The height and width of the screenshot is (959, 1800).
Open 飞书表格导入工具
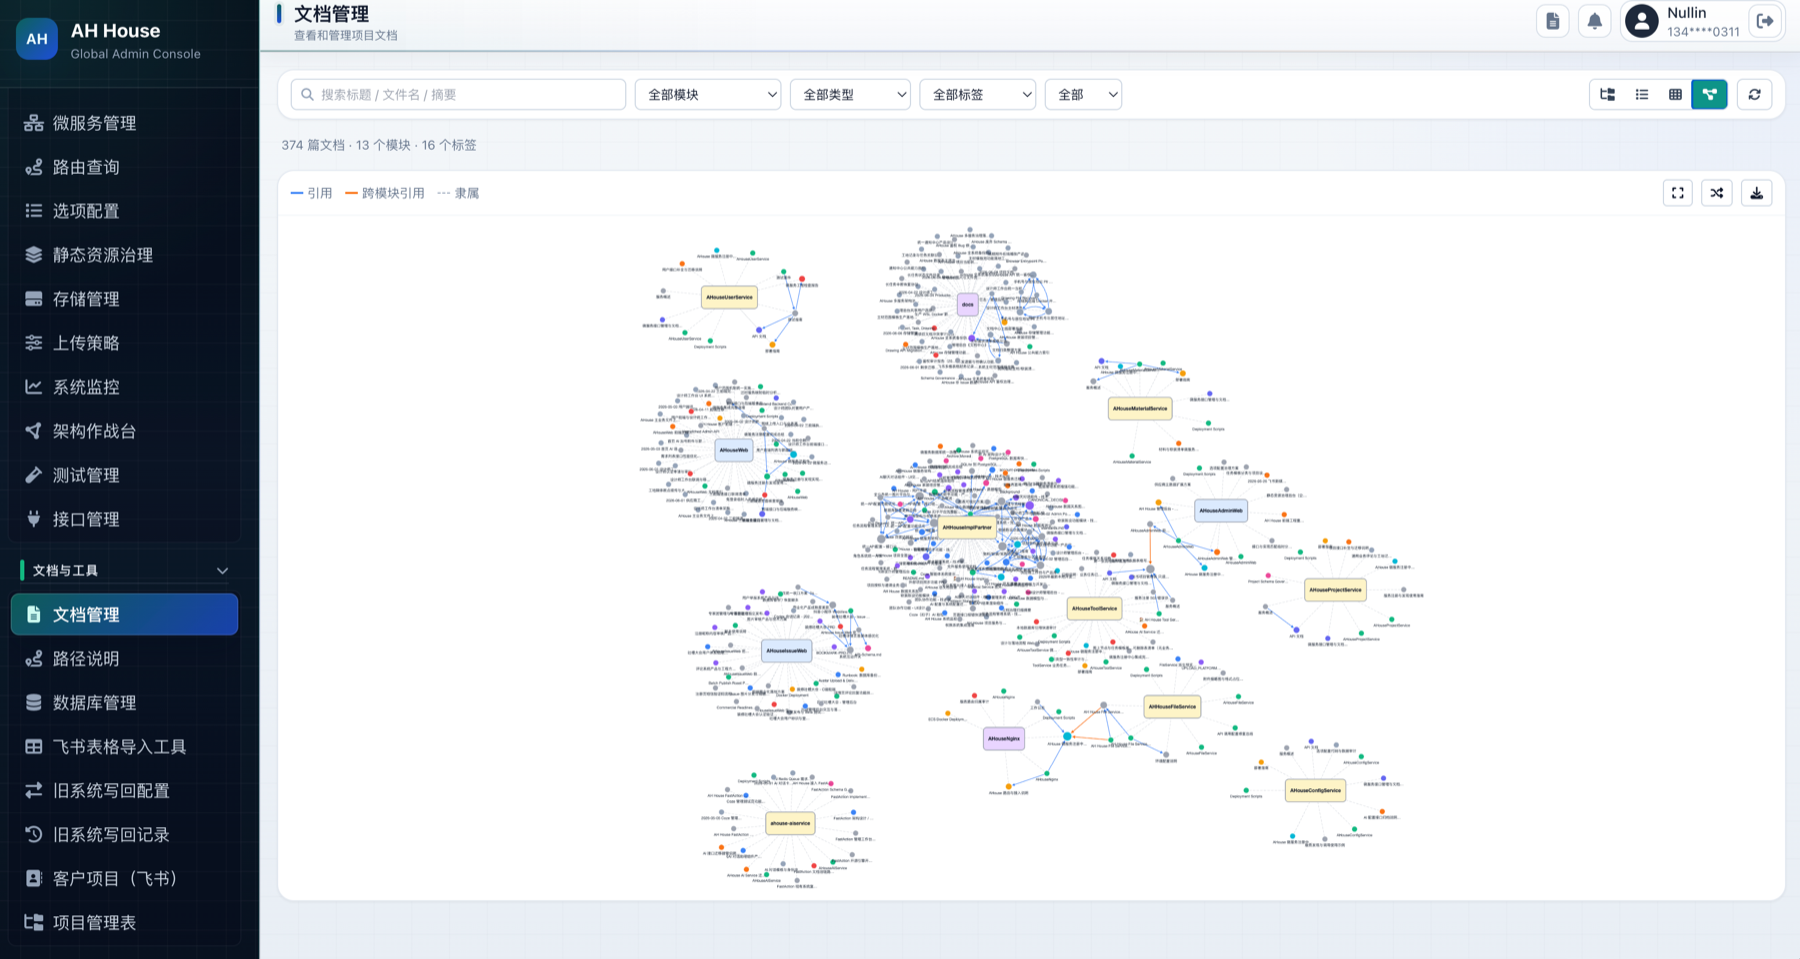click(x=125, y=746)
